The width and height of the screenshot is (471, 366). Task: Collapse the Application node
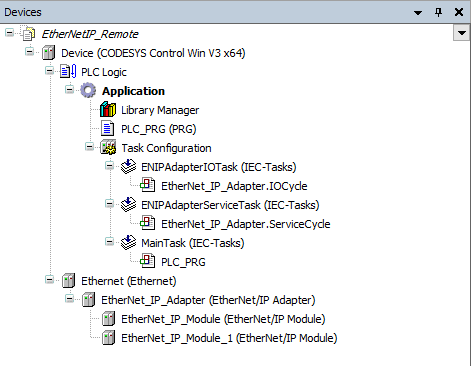coord(69,89)
